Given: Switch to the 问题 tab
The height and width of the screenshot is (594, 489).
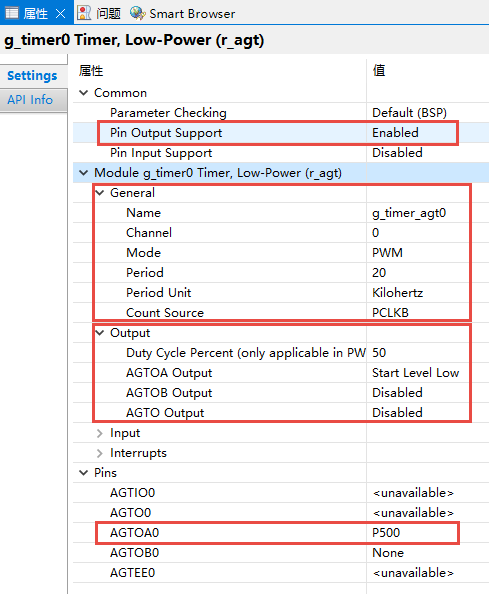Looking at the screenshot, I should coord(108,14).
